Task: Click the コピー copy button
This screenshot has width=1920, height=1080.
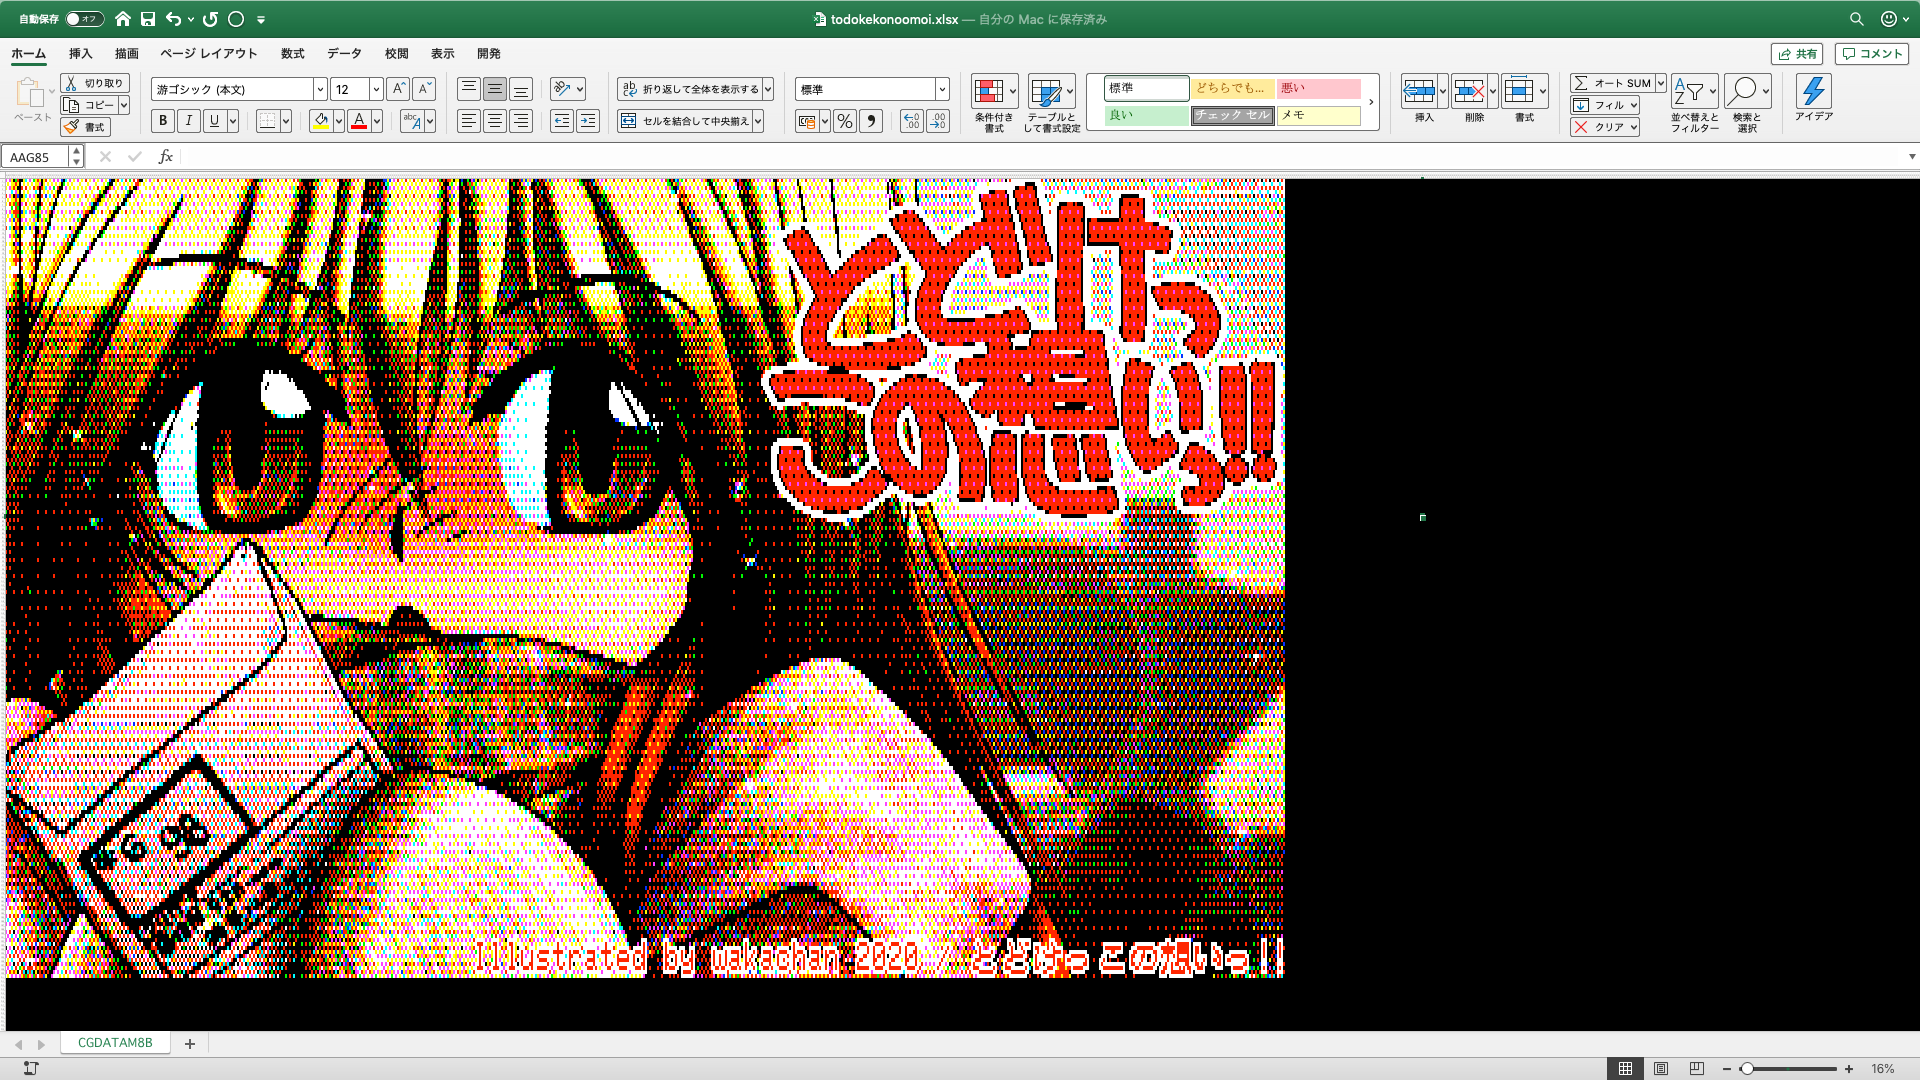Action: pos(90,105)
